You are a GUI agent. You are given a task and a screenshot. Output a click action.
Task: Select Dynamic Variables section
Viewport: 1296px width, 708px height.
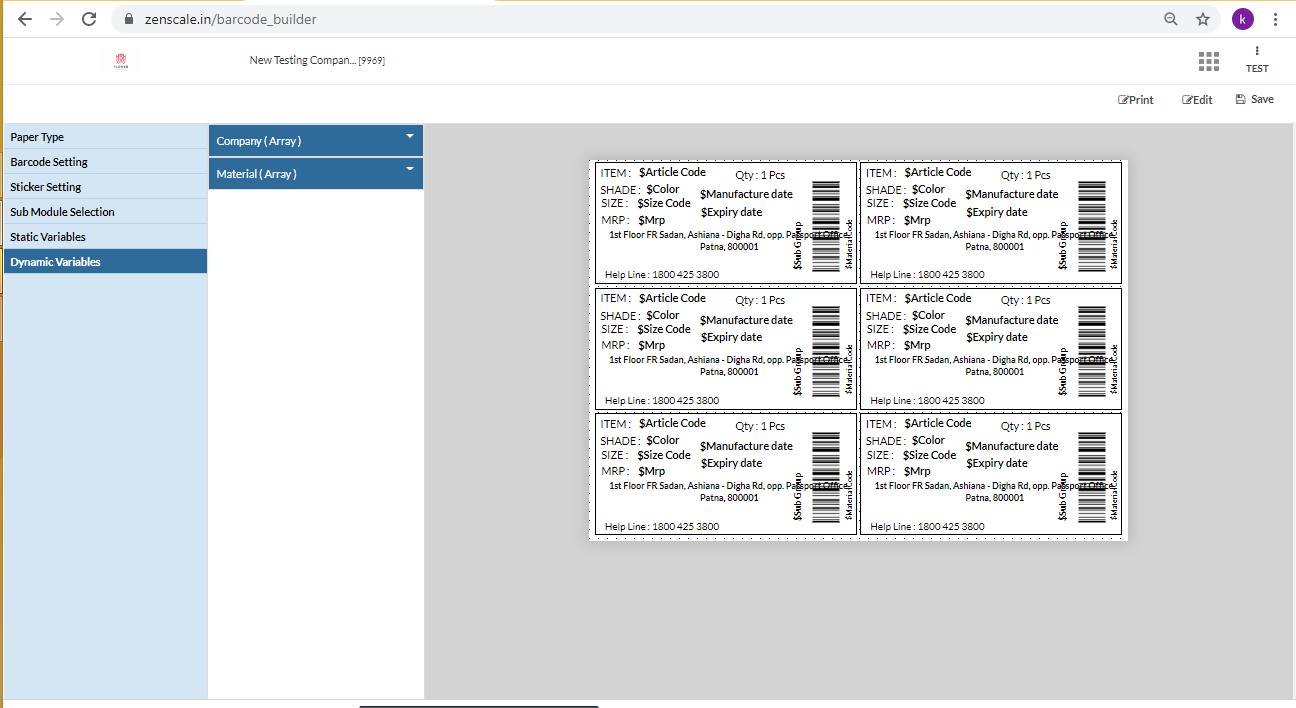point(105,262)
